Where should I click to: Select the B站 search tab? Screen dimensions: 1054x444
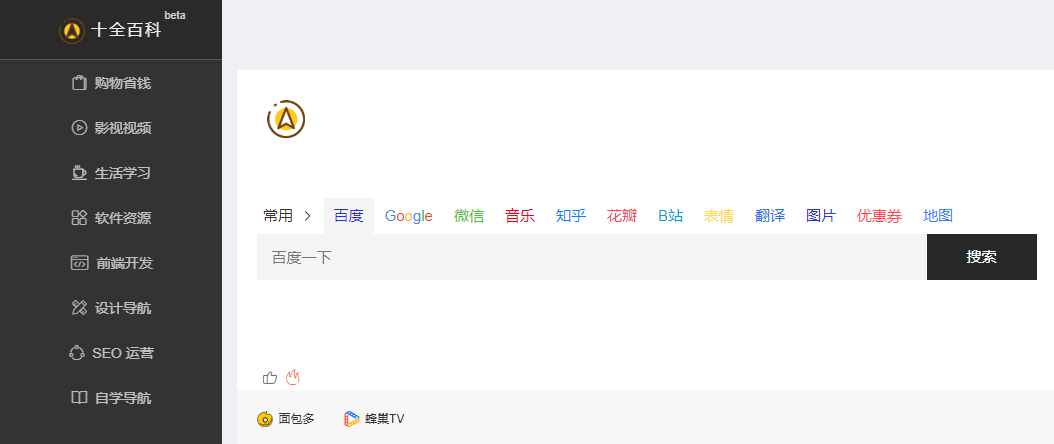click(x=670, y=216)
